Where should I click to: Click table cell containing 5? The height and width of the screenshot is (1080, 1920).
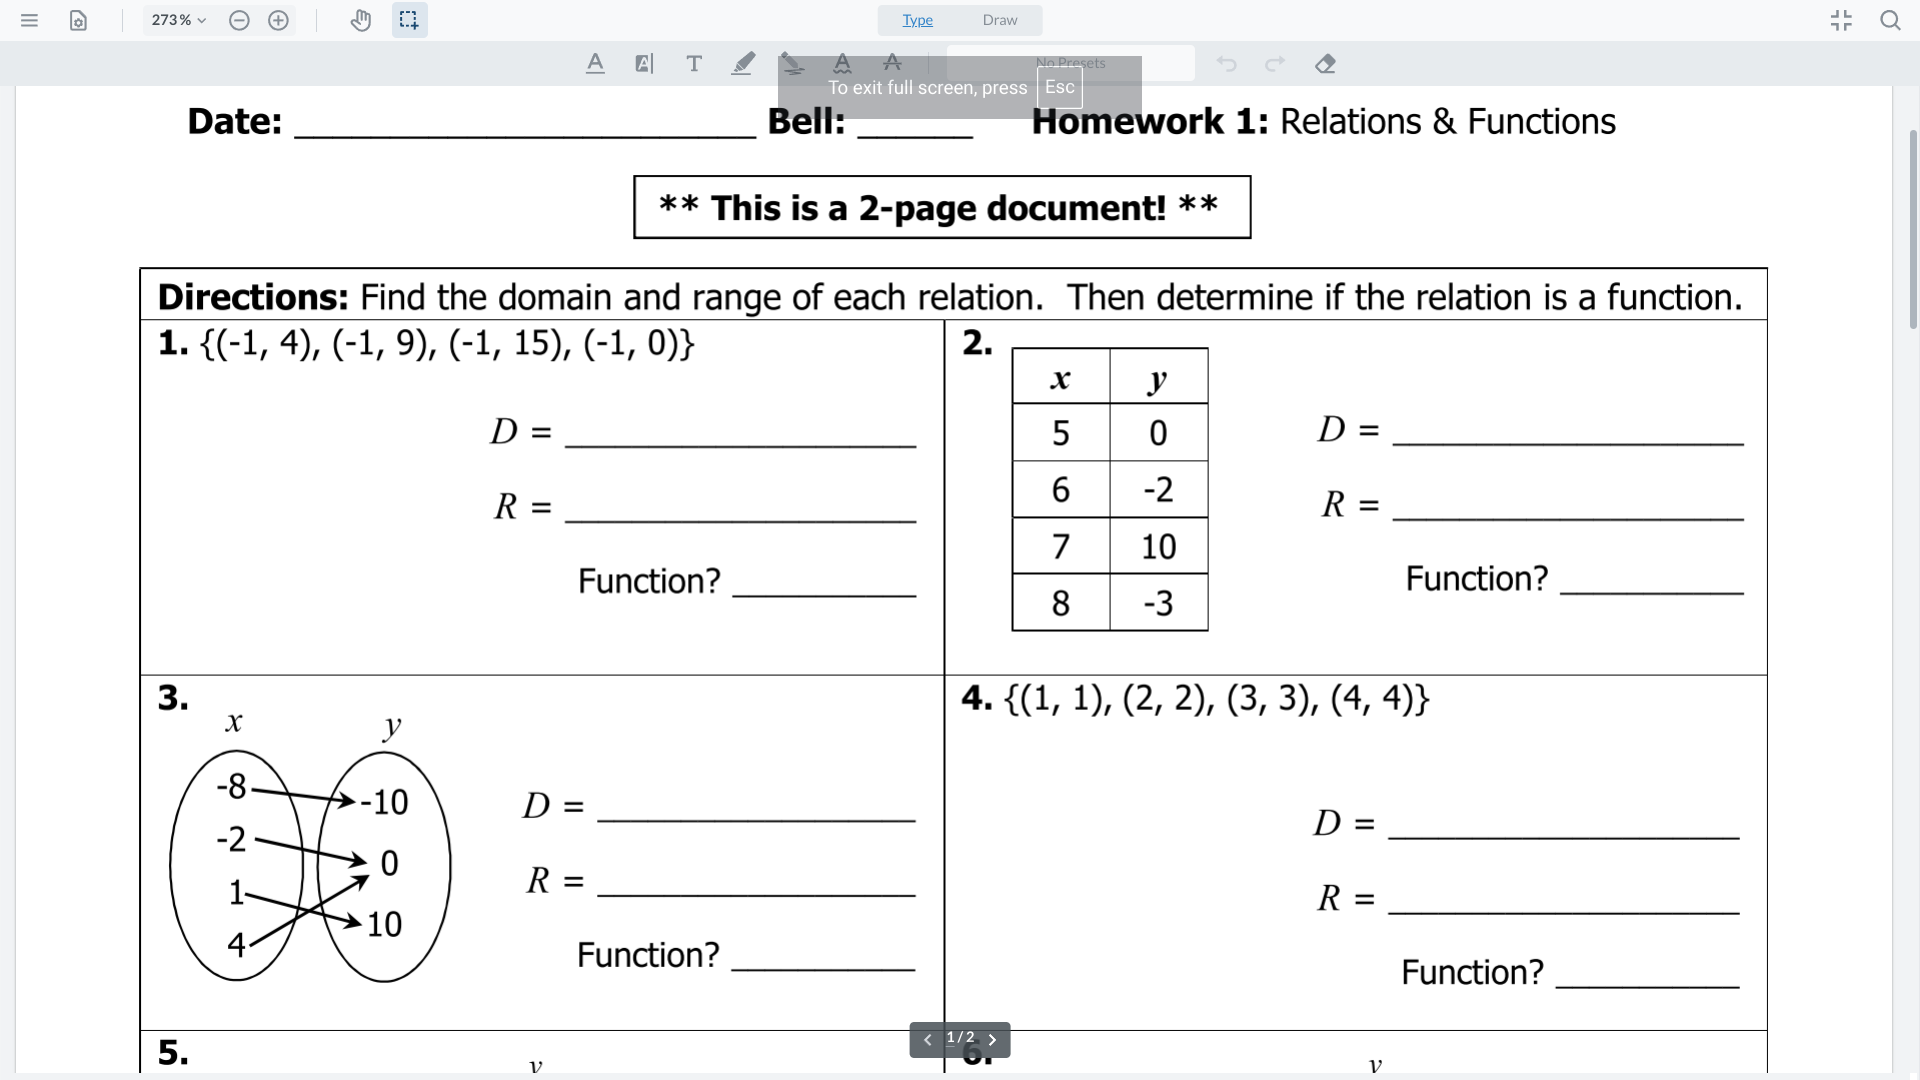tap(1061, 433)
